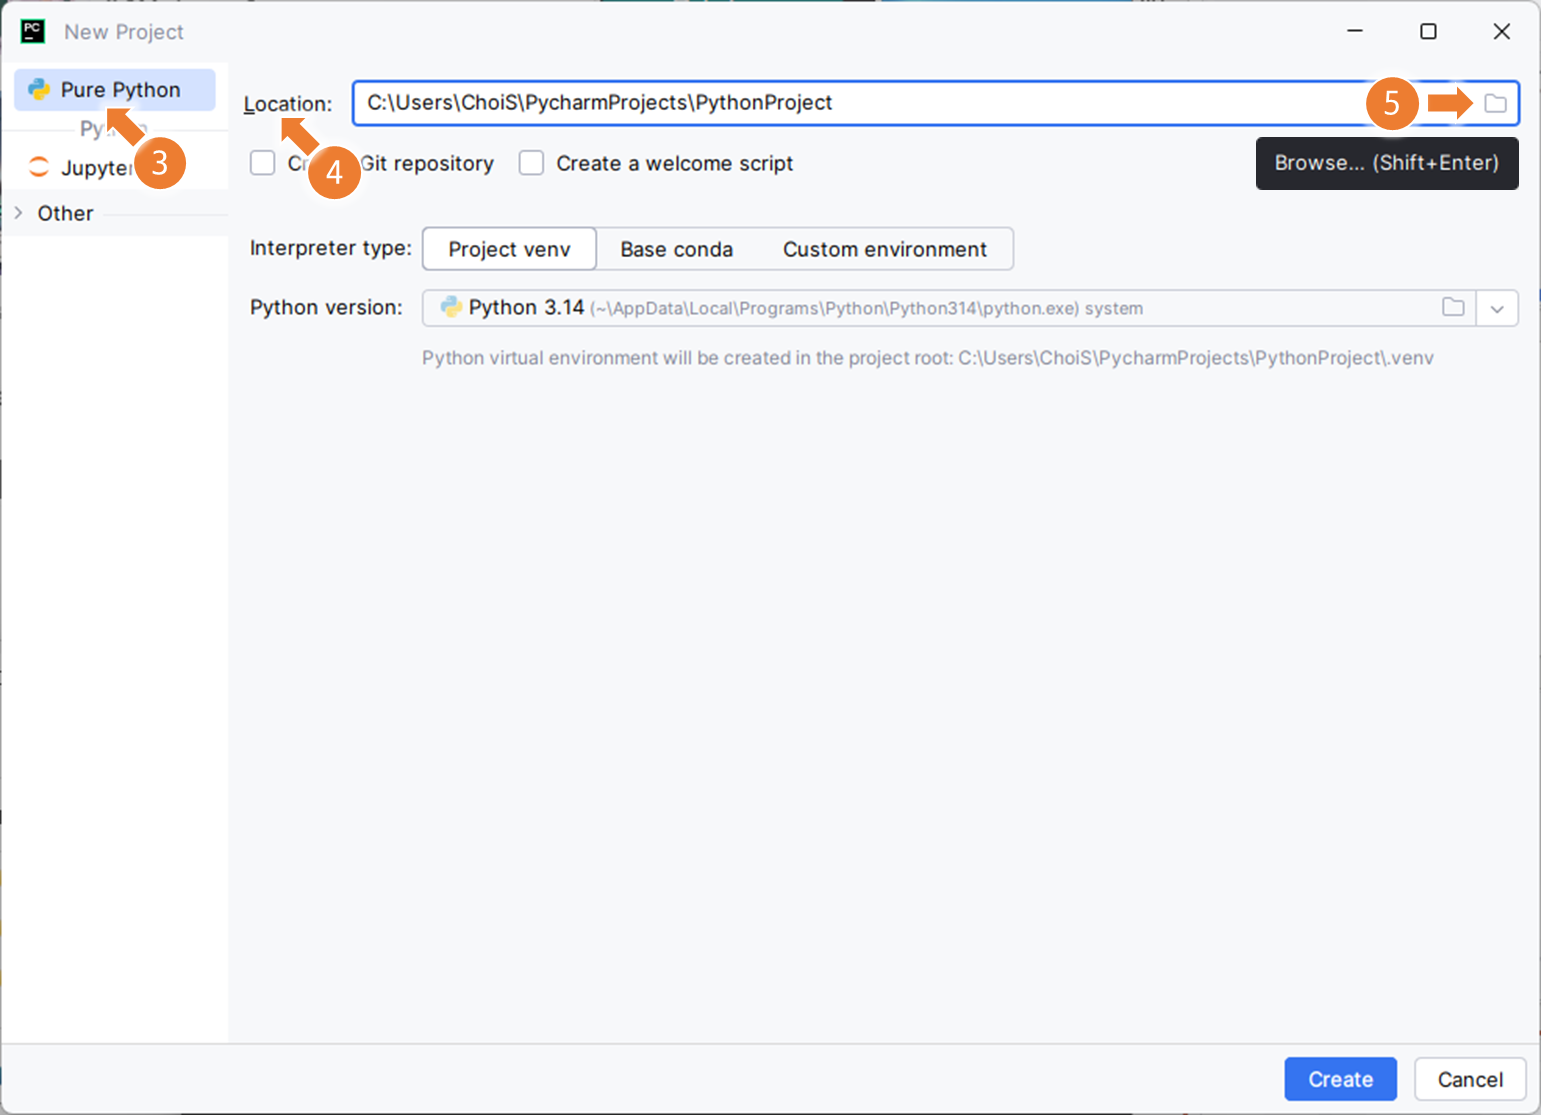Image resolution: width=1541 pixels, height=1115 pixels.
Task: Click the Browse folder icon in Location field
Action: click(1495, 103)
